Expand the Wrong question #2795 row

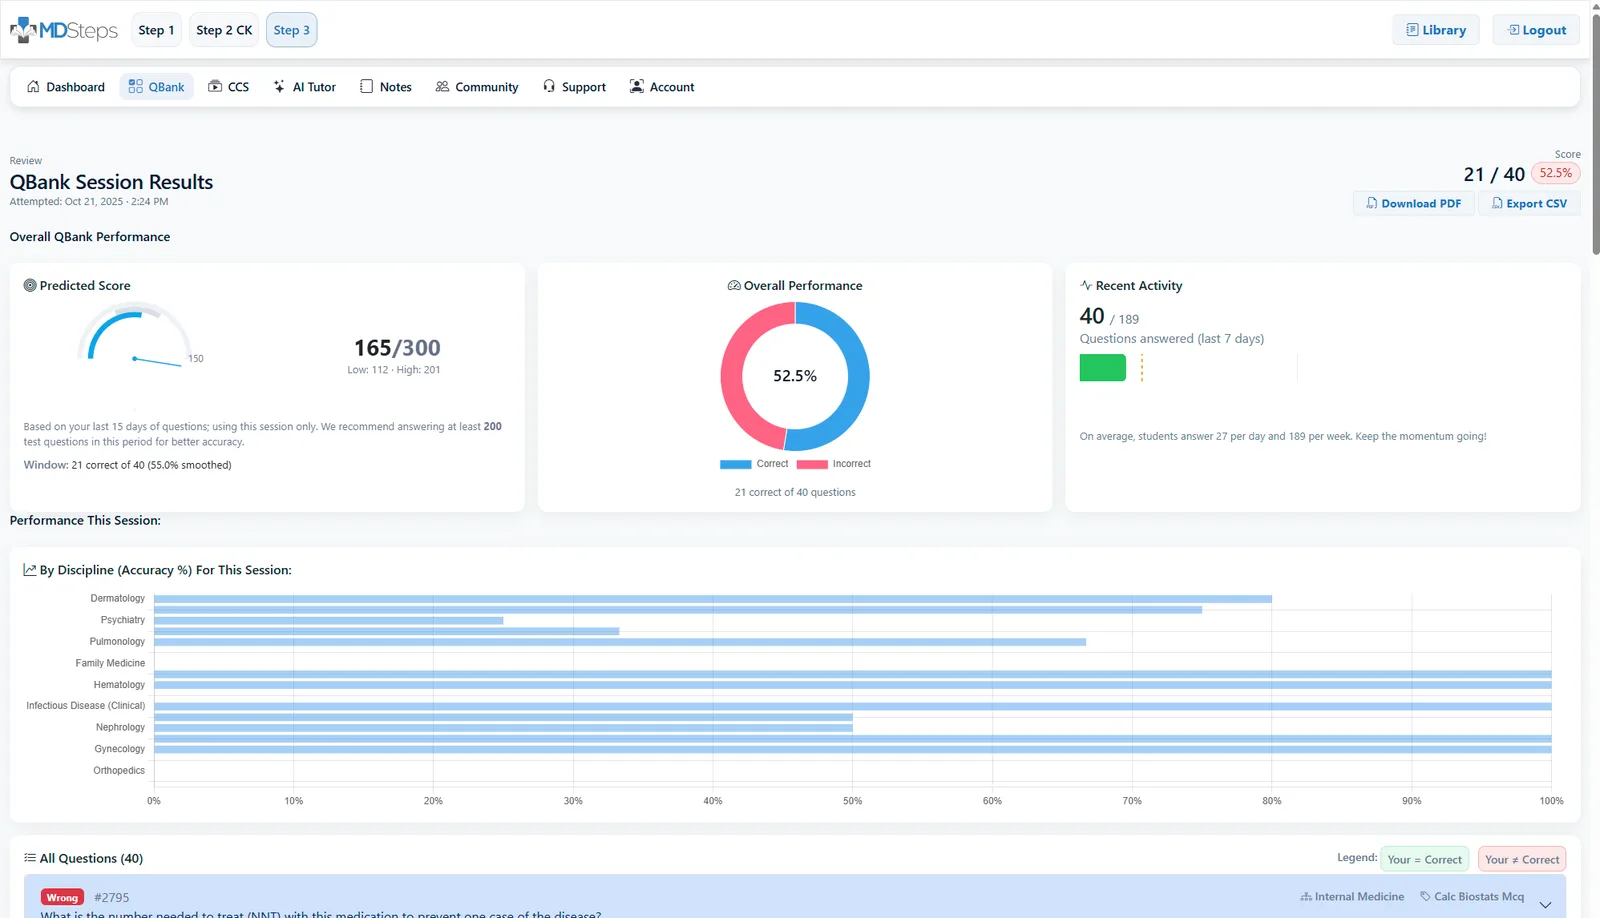pos(700,897)
